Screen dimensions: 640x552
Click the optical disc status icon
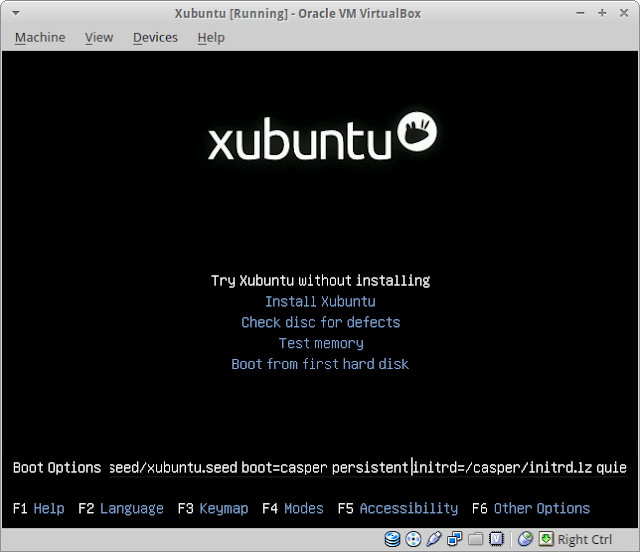point(413,539)
